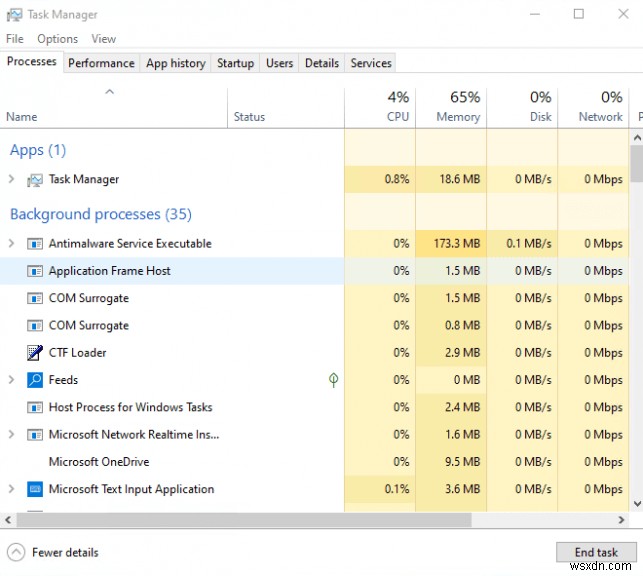Viewport: 643px width, 576px height.
Task: Click the Task Manager app row icon
Action: pyautogui.click(x=35, y=180)
